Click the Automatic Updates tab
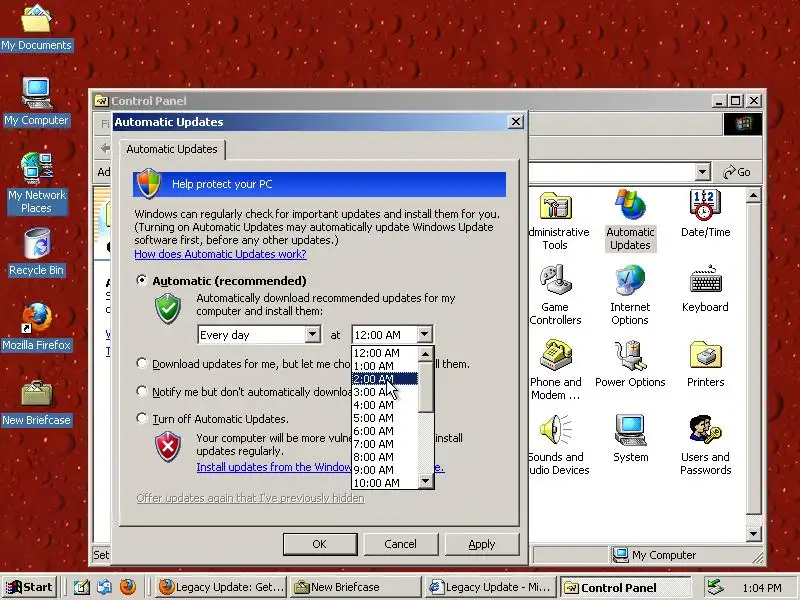The height and width of the screenshot is (600, 800). [172, 149]
